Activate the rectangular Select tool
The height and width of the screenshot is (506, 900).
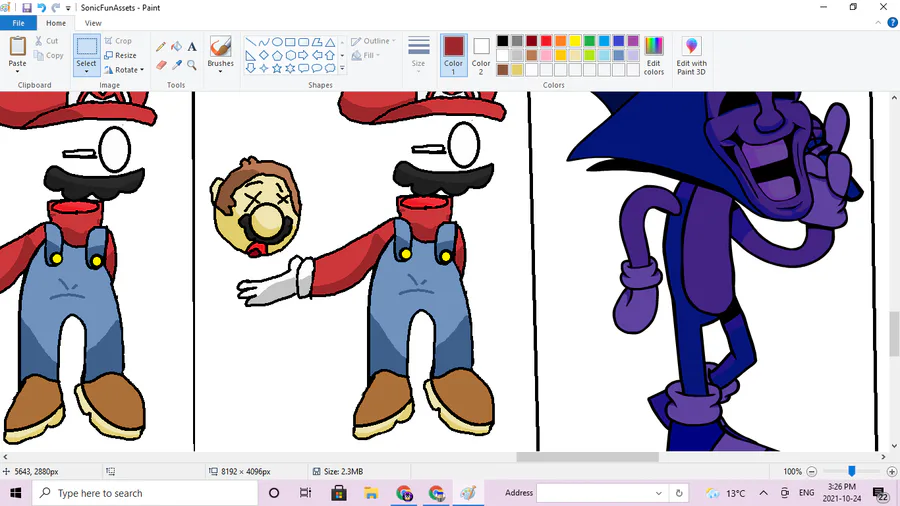[87, 47]
